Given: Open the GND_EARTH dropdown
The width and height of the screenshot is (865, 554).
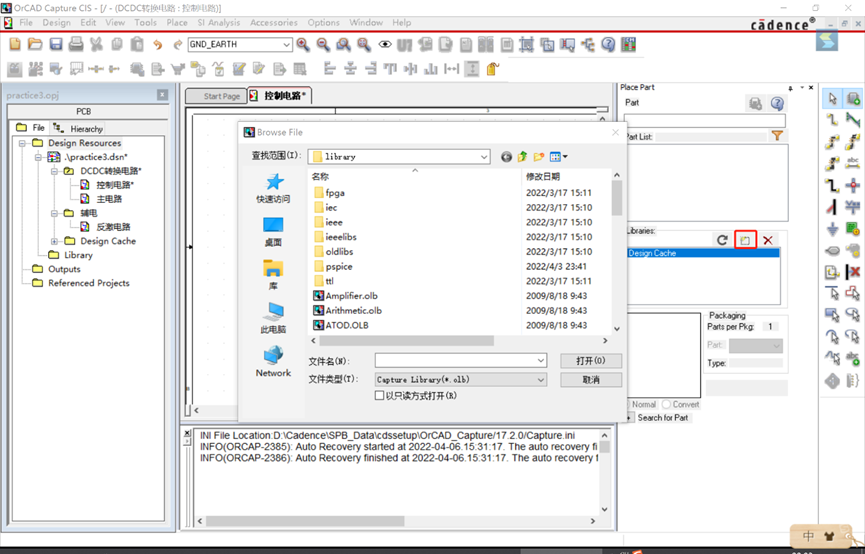Looking at the screenshot, I should tap(286, 45).
